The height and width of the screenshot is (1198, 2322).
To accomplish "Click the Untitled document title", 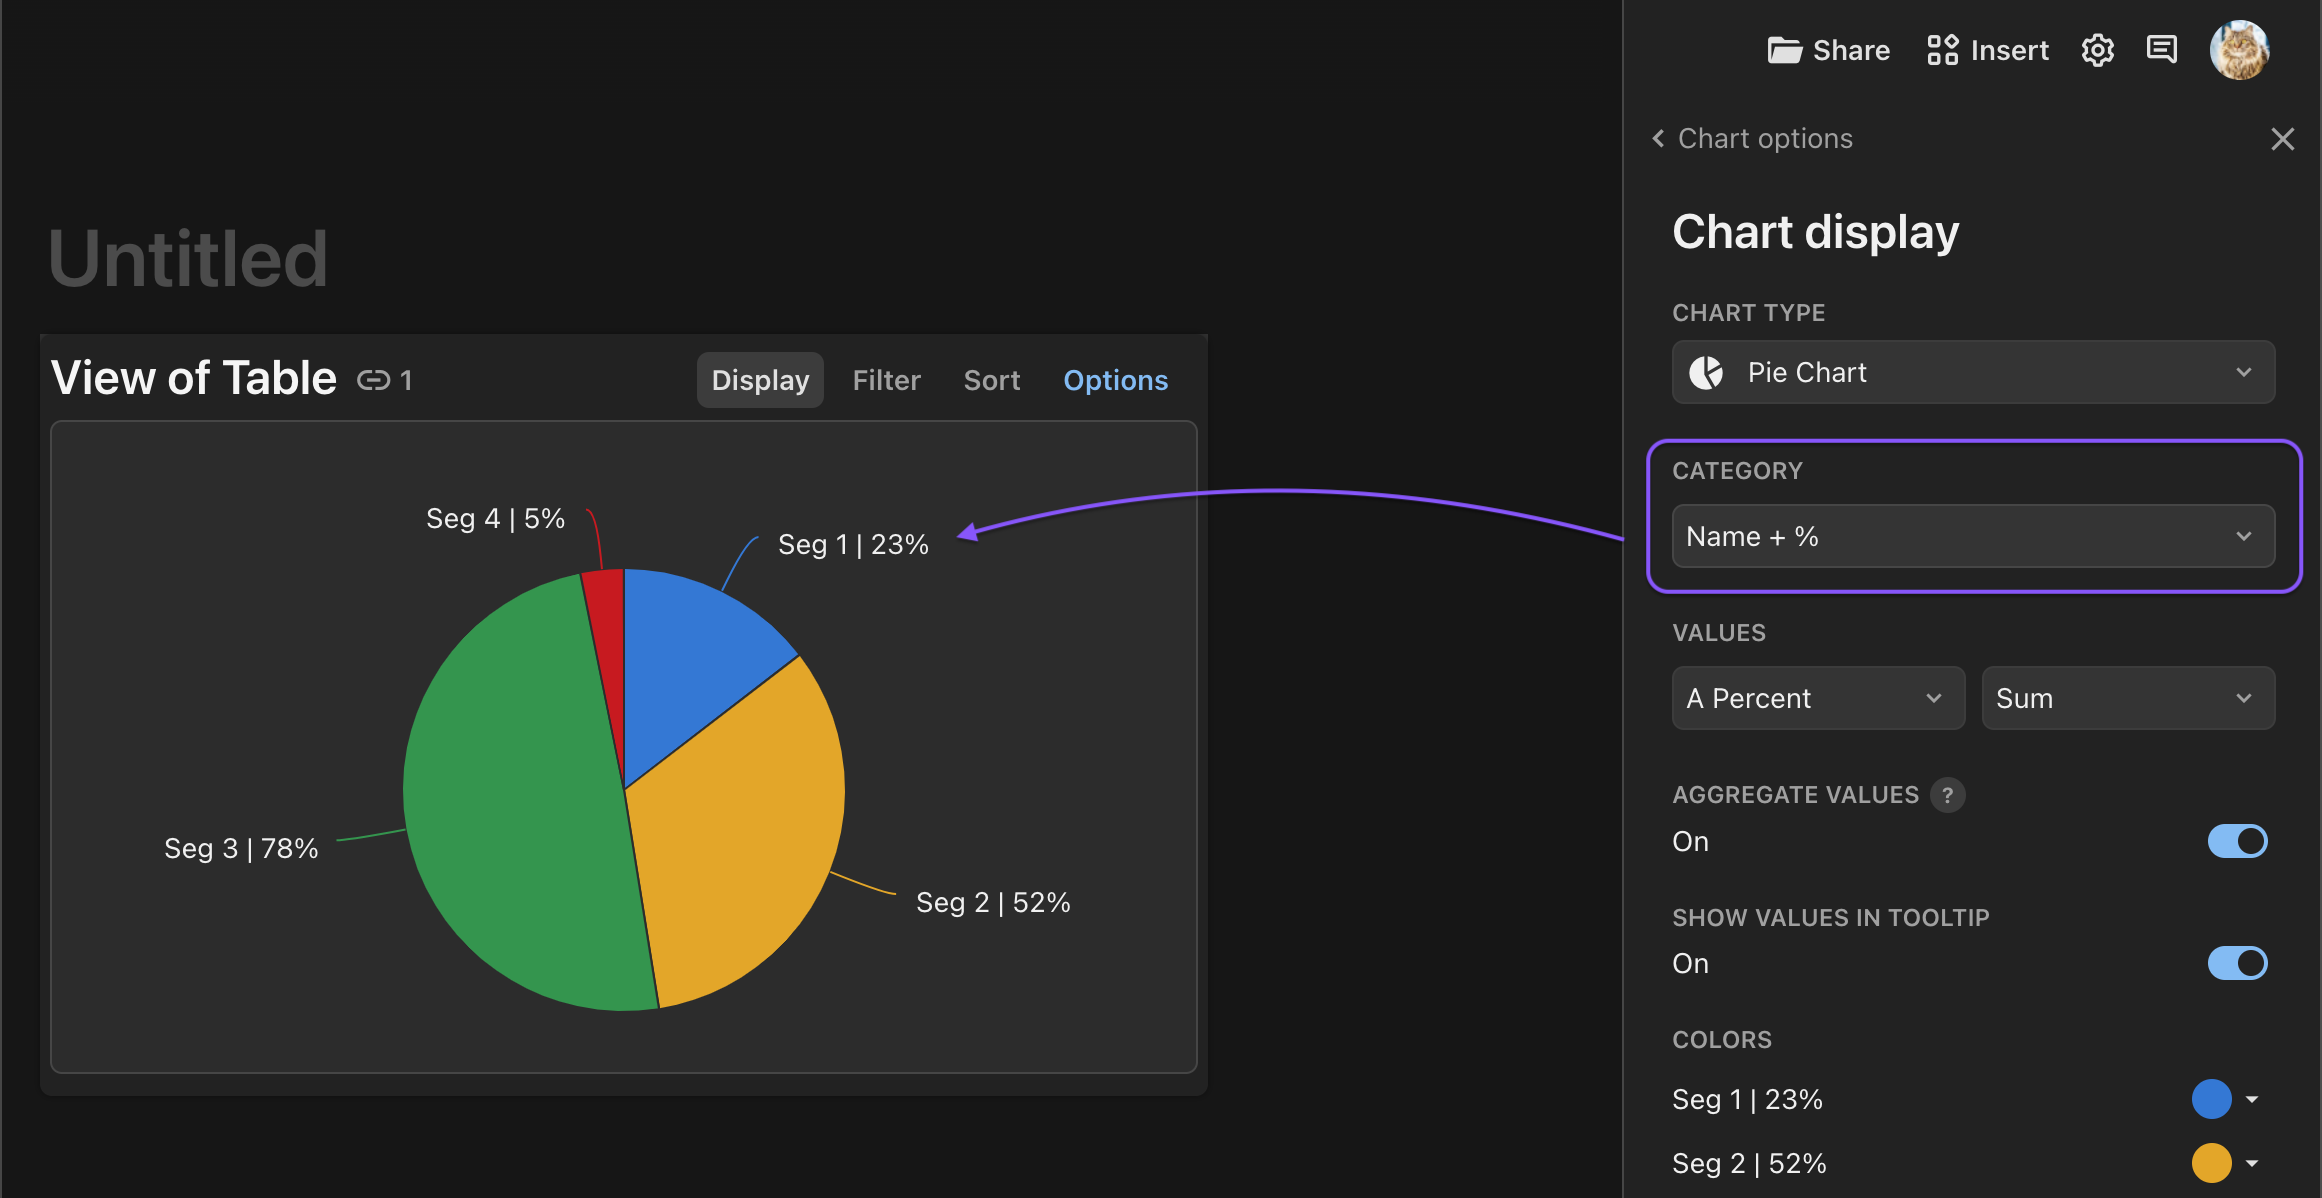I will pos(188,256).
